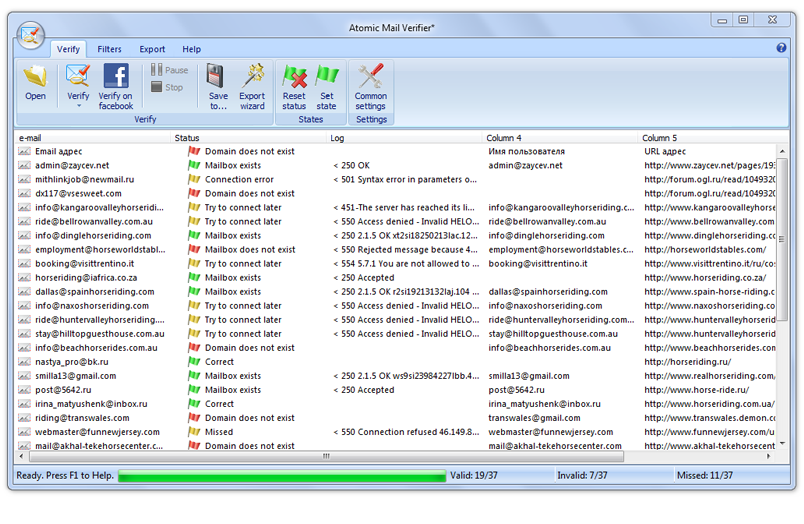
Task: Switch to the Verify ribbon tab
Action: pyautogui.click(x=68, y=49)
